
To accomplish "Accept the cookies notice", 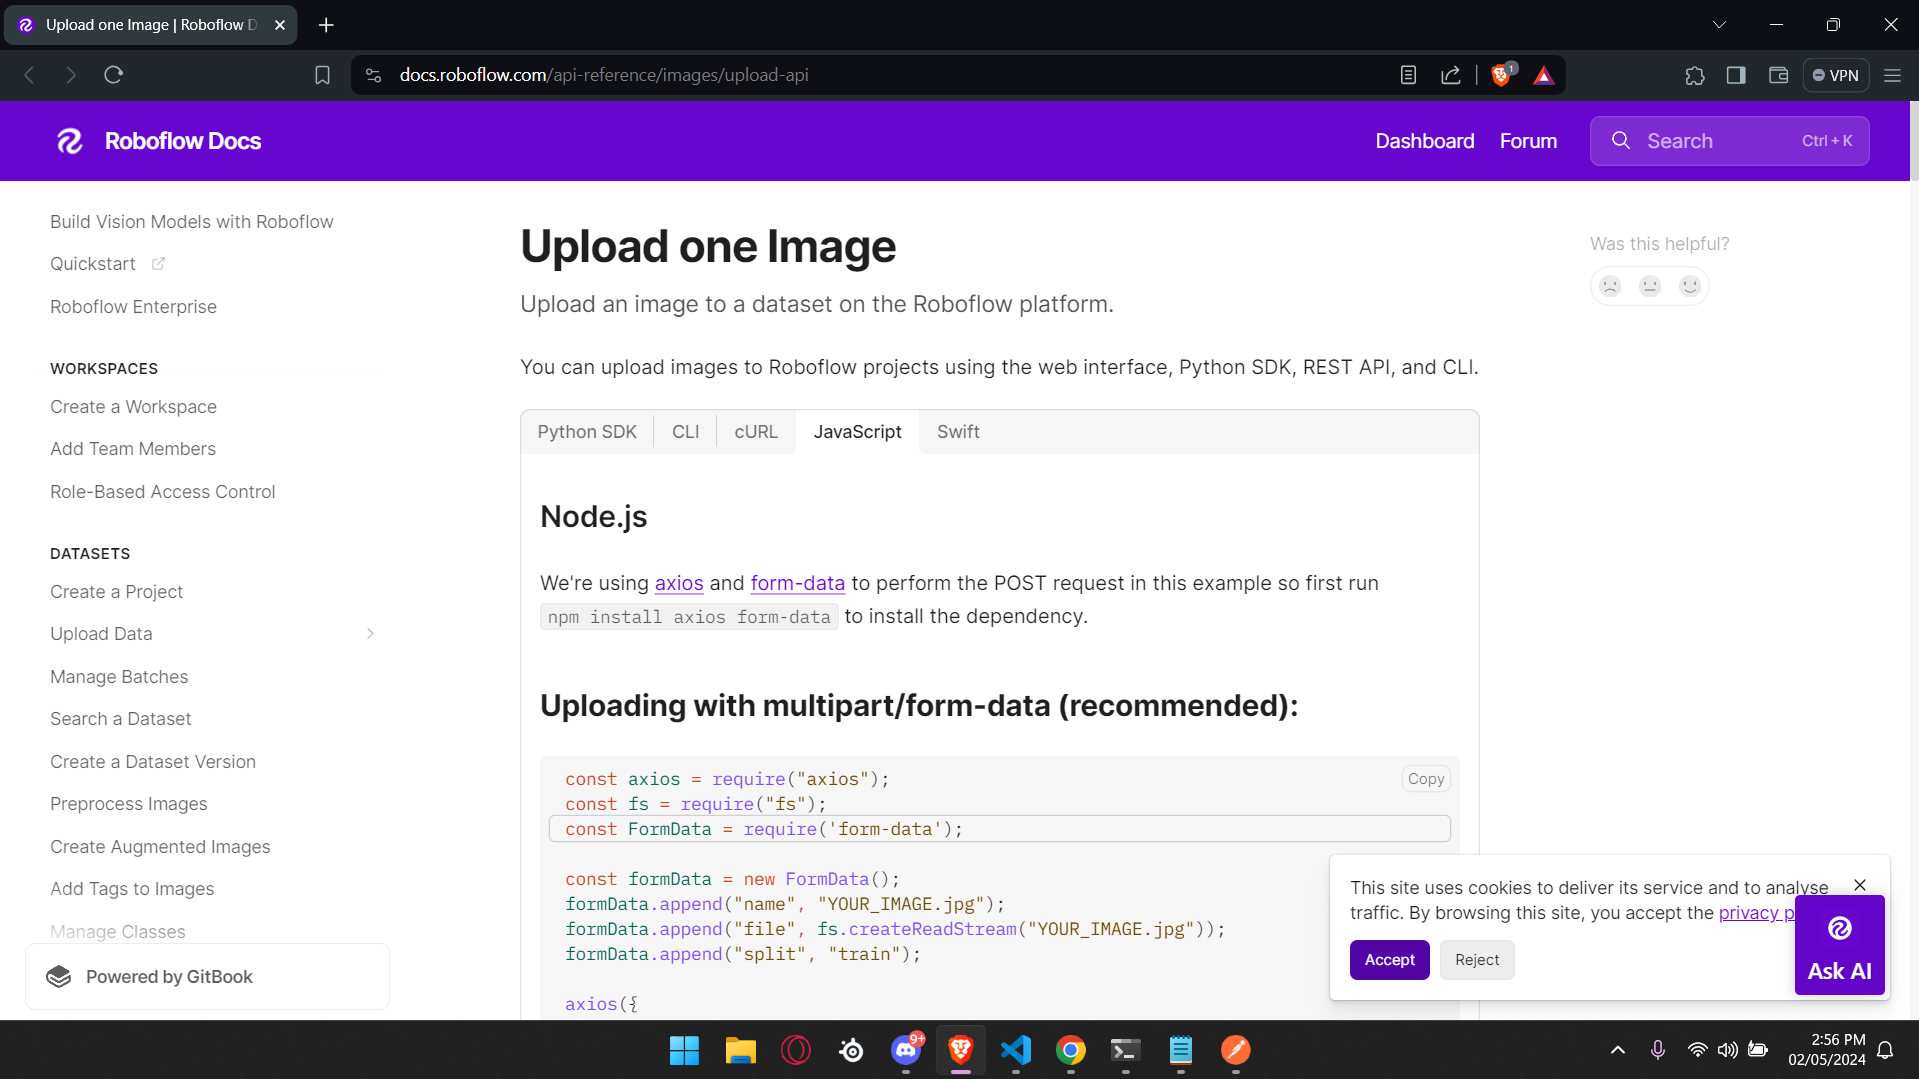I will click(x=1389, y=960).
